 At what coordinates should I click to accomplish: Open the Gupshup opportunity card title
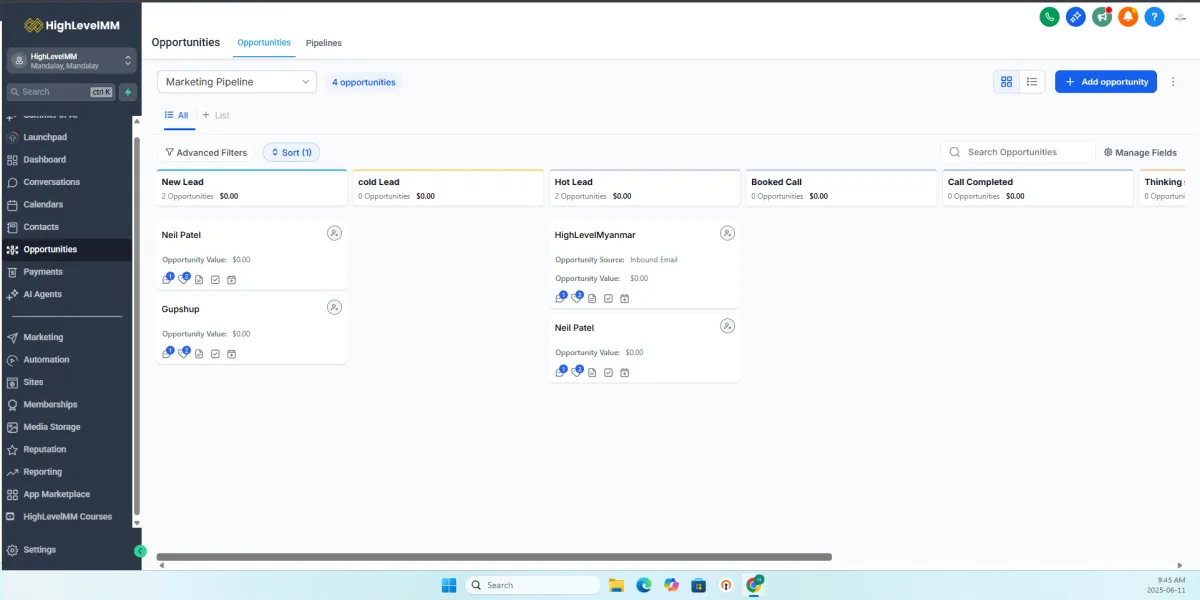[180, 309]
